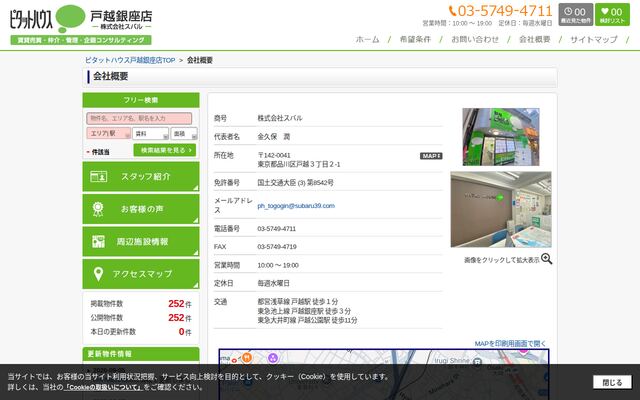Viewport: 640px width, 400px height.
Task: Click the phone number 03-5749-4711 in header
Action: point(500,11)
